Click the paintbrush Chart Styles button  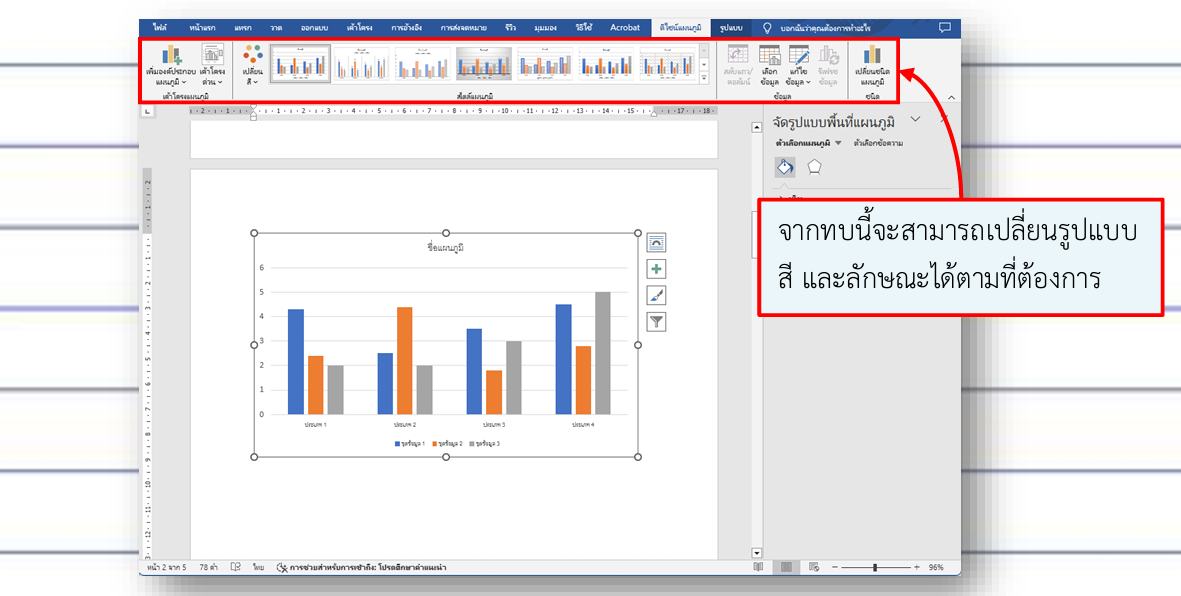(x=656, y=295)
